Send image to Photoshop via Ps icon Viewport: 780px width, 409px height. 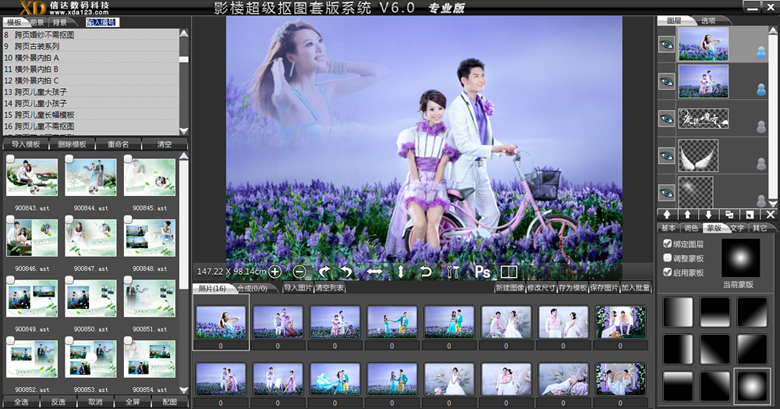pos(482,272)
